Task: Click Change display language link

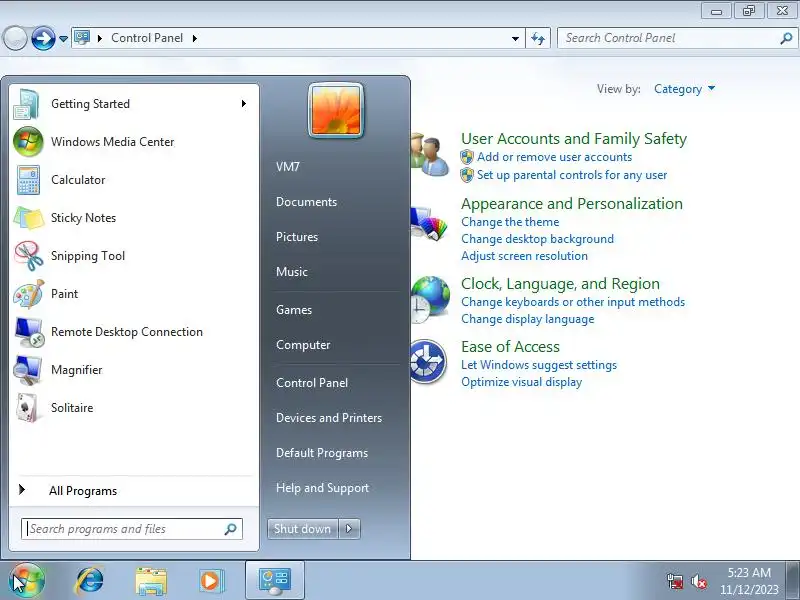Action: (x=528, y=319)
